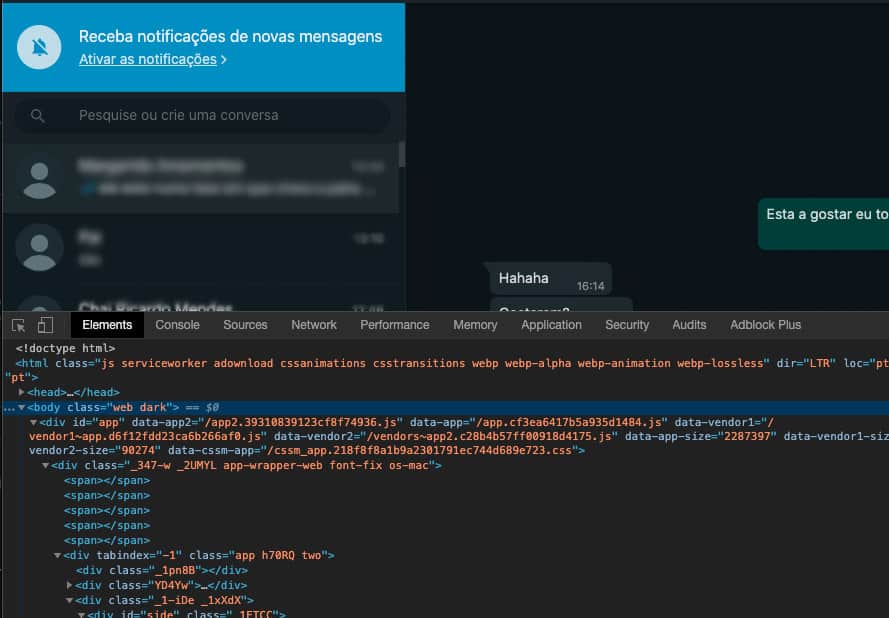Viewport: 889px width, 618px height.
Task: Open the Security panel in DevTools
Action: pos(627,324)
